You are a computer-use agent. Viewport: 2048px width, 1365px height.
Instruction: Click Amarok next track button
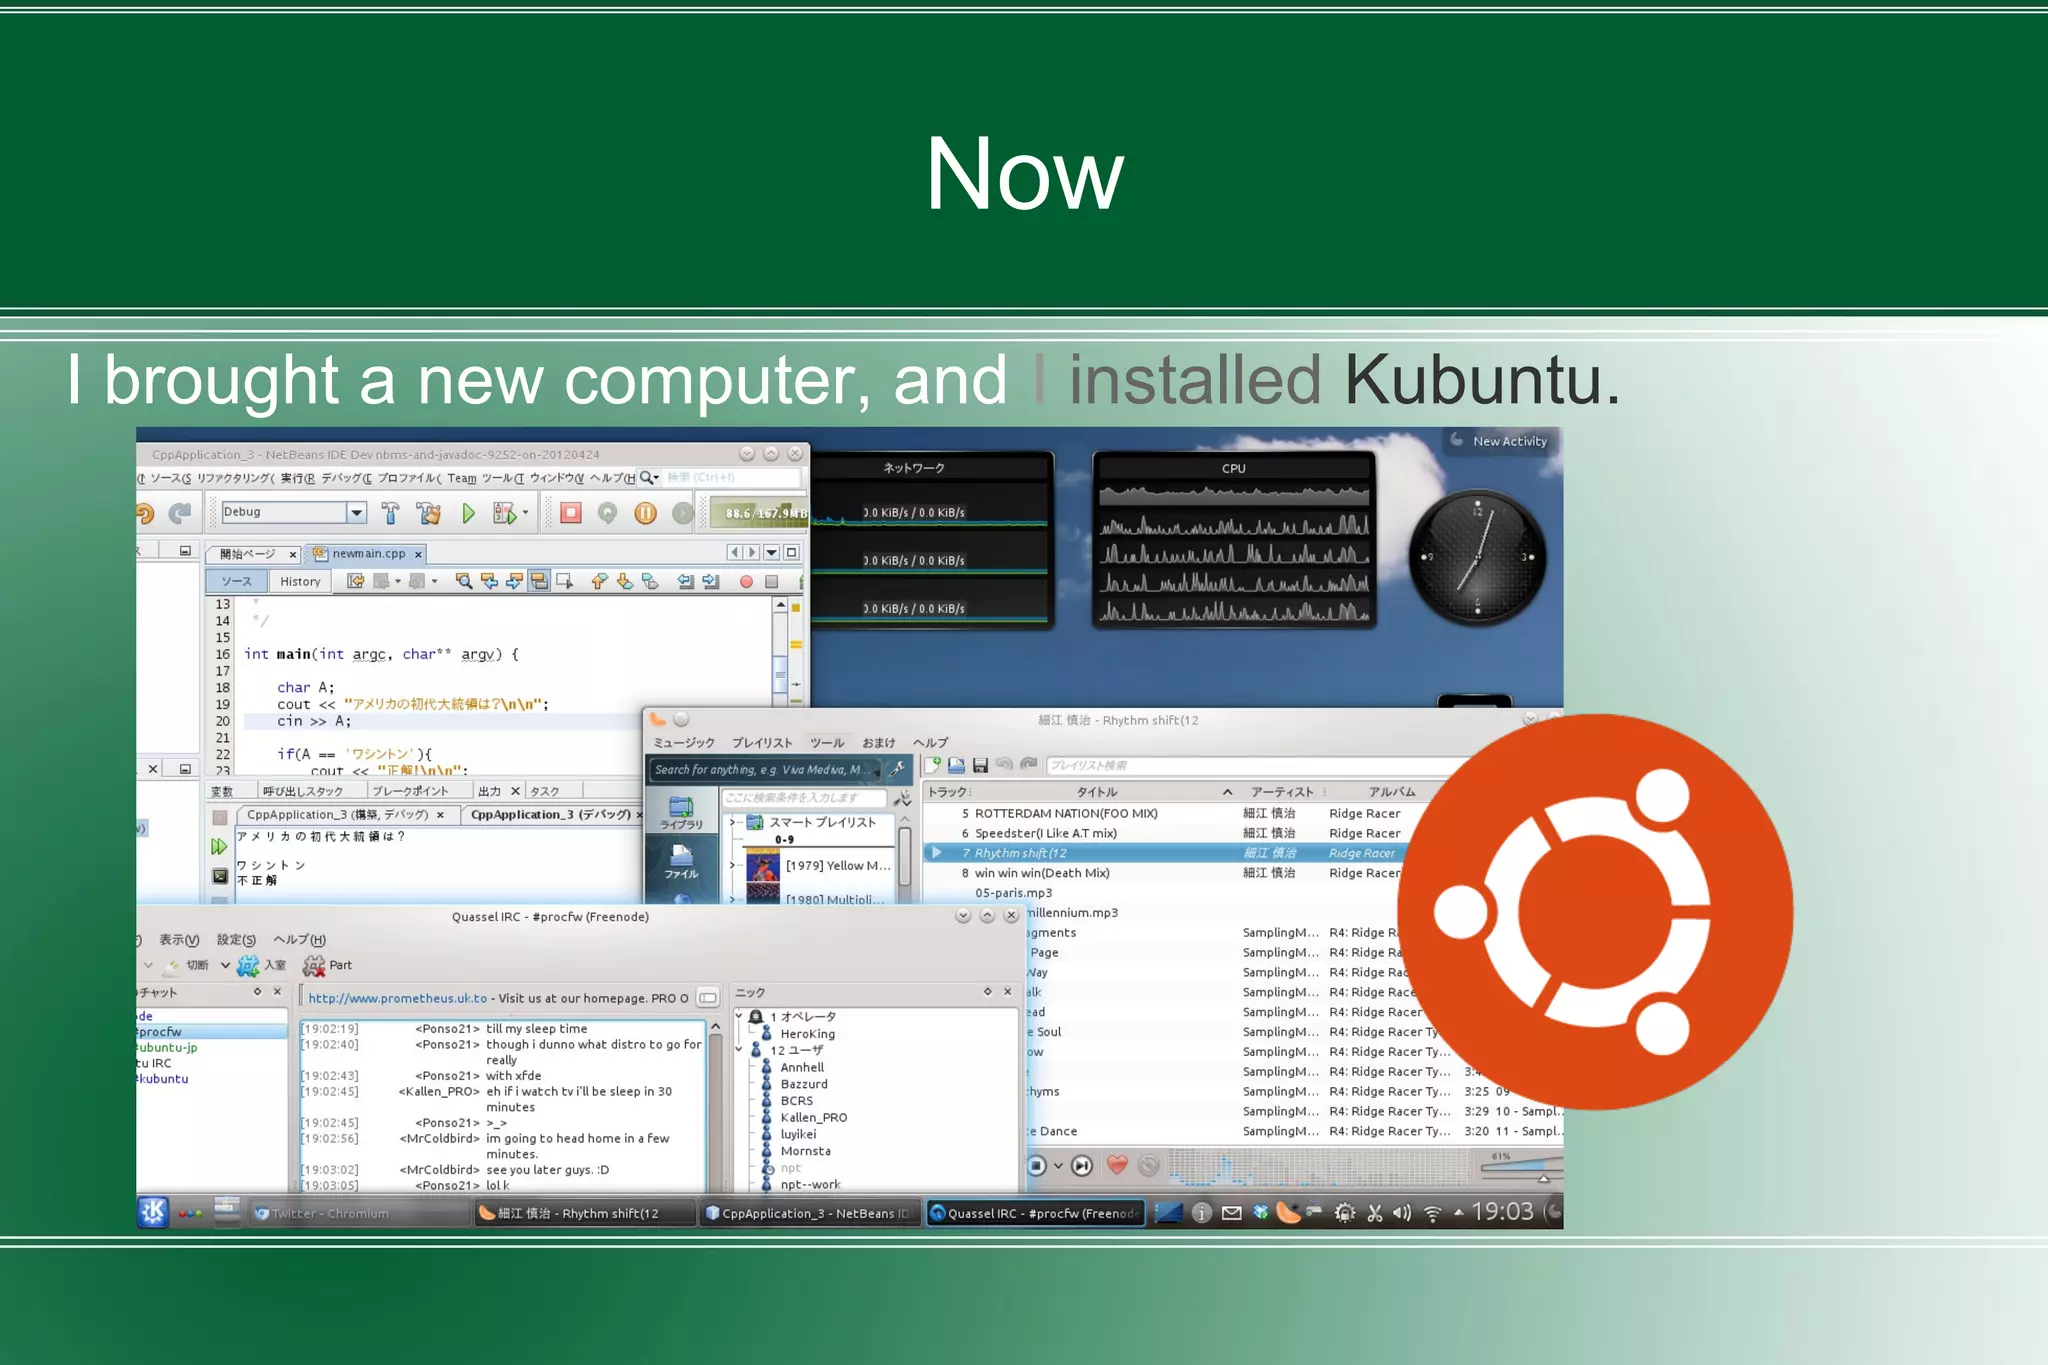click(x=1082, y=1165)
